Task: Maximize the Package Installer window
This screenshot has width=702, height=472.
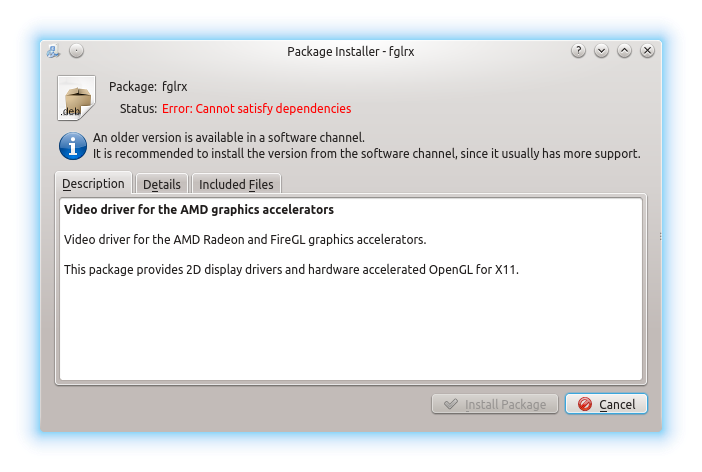Action: tap(624, 51)
